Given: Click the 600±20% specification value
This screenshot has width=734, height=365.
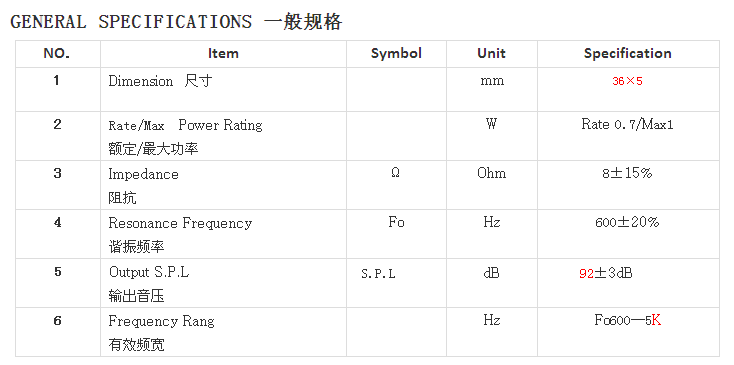Looking at the screenshot, I should point(627,222).
